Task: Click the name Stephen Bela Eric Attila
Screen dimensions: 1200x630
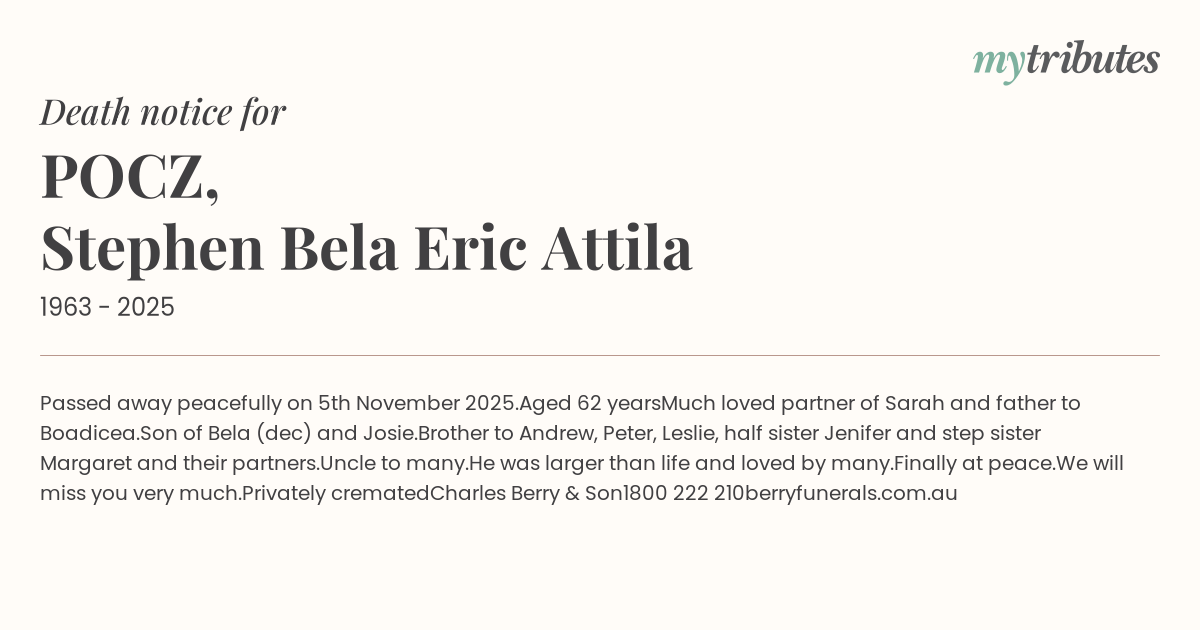Action: pos(366,248)
